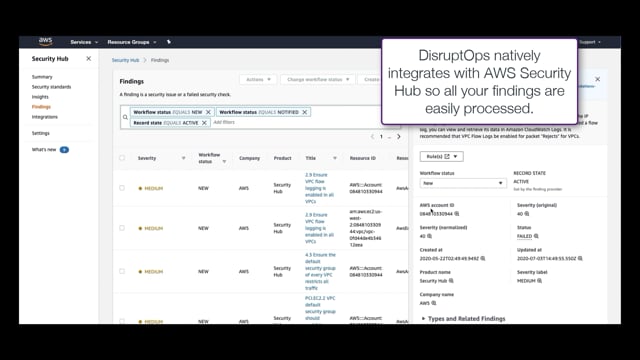This screenshot has height=360, width=640.
Task: Open Change workflow status dropdown
Action: (x=318, y=80)
